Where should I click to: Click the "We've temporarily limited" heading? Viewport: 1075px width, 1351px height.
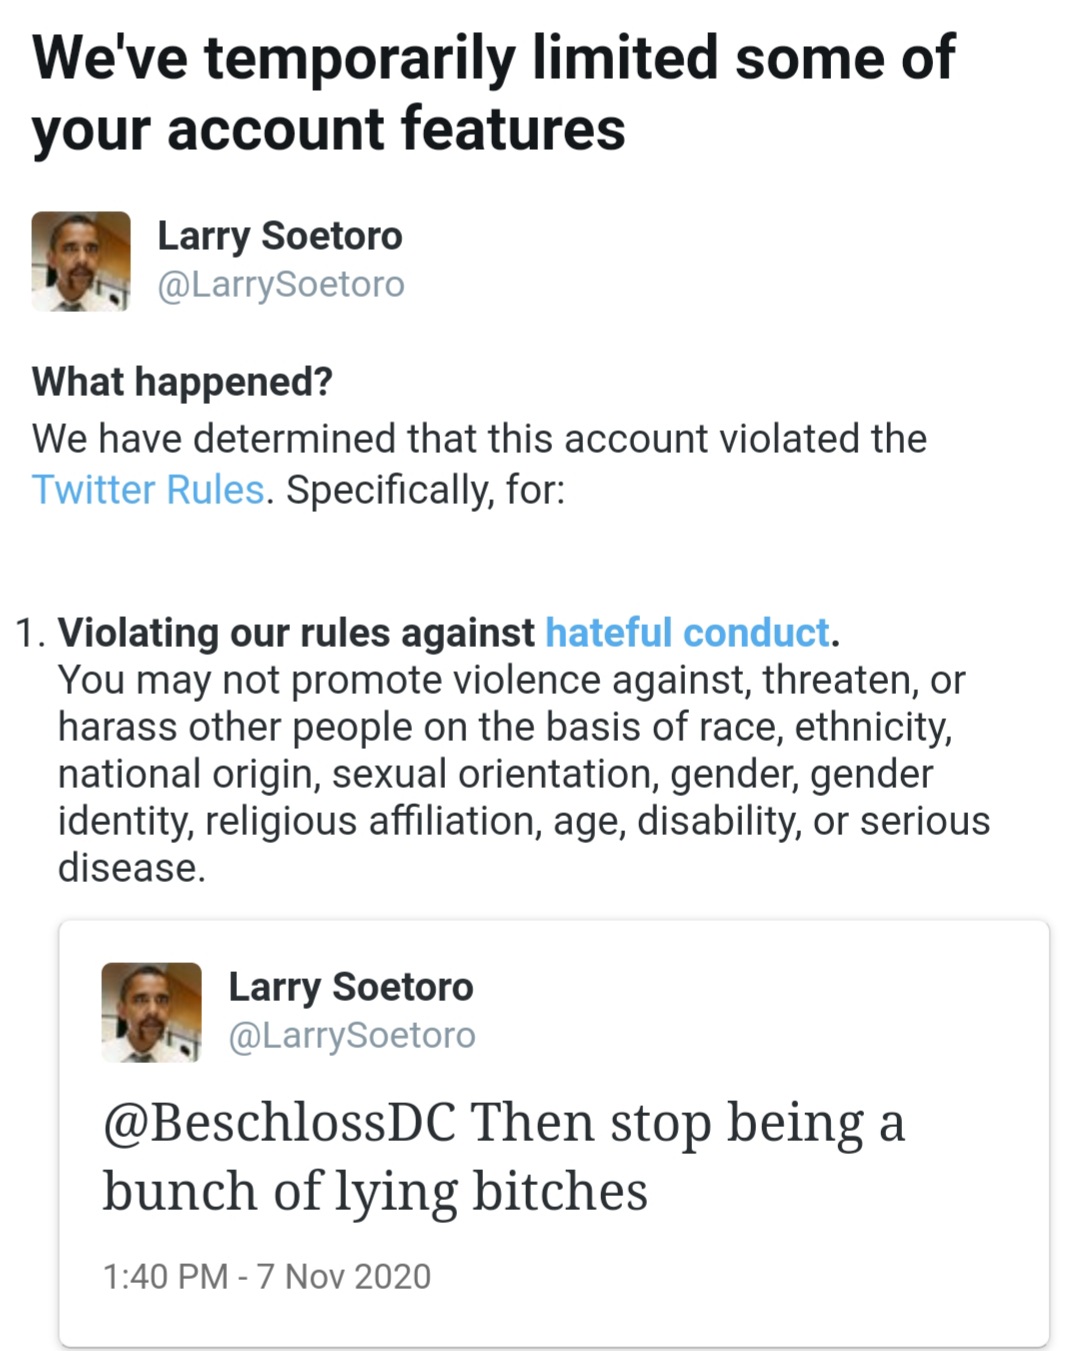(493, 58)
